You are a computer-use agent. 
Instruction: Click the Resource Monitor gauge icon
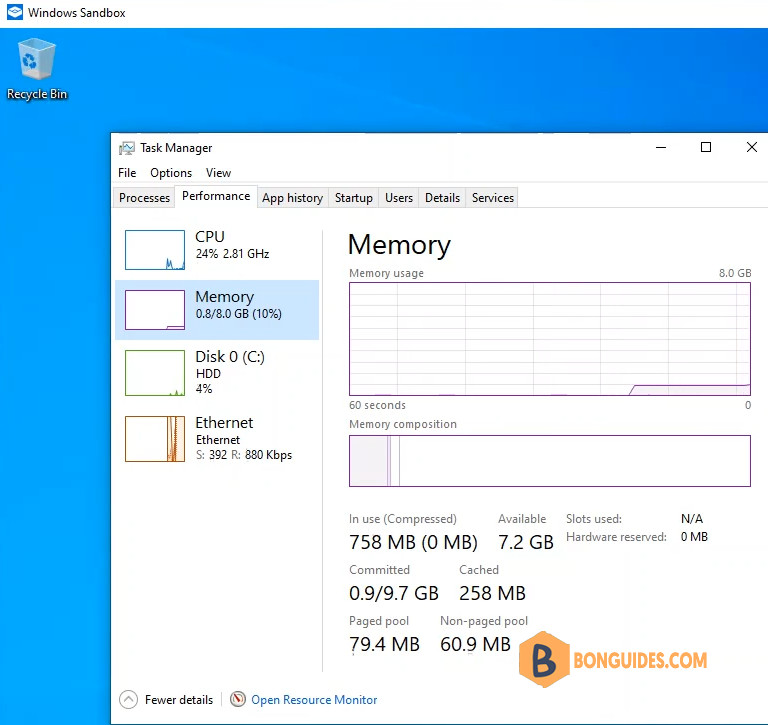click(238, 699)
